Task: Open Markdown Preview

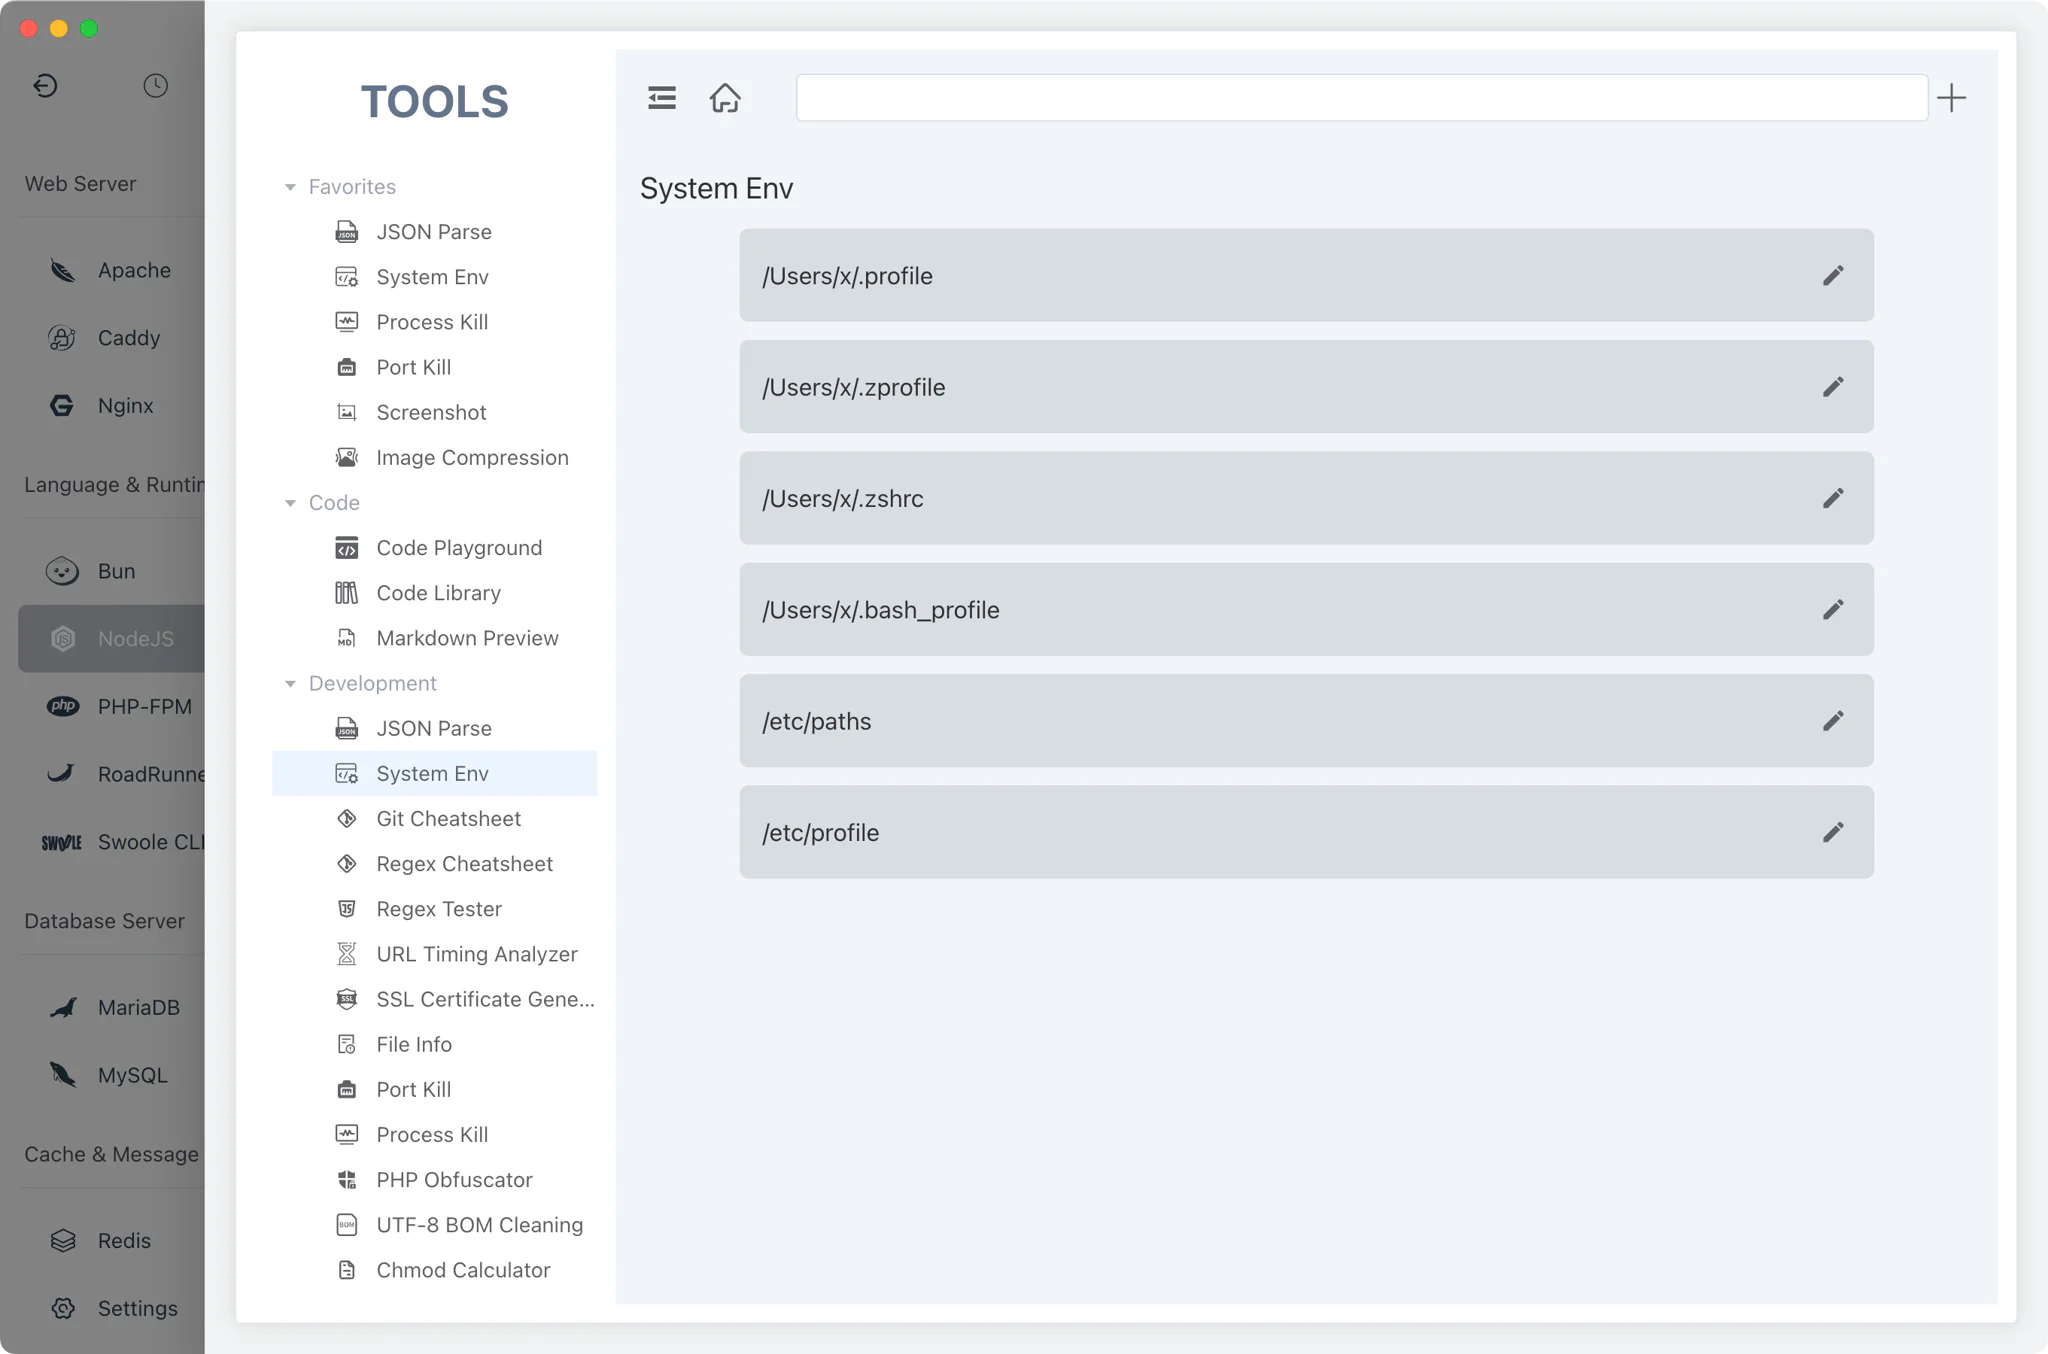Action: point(434,638)
